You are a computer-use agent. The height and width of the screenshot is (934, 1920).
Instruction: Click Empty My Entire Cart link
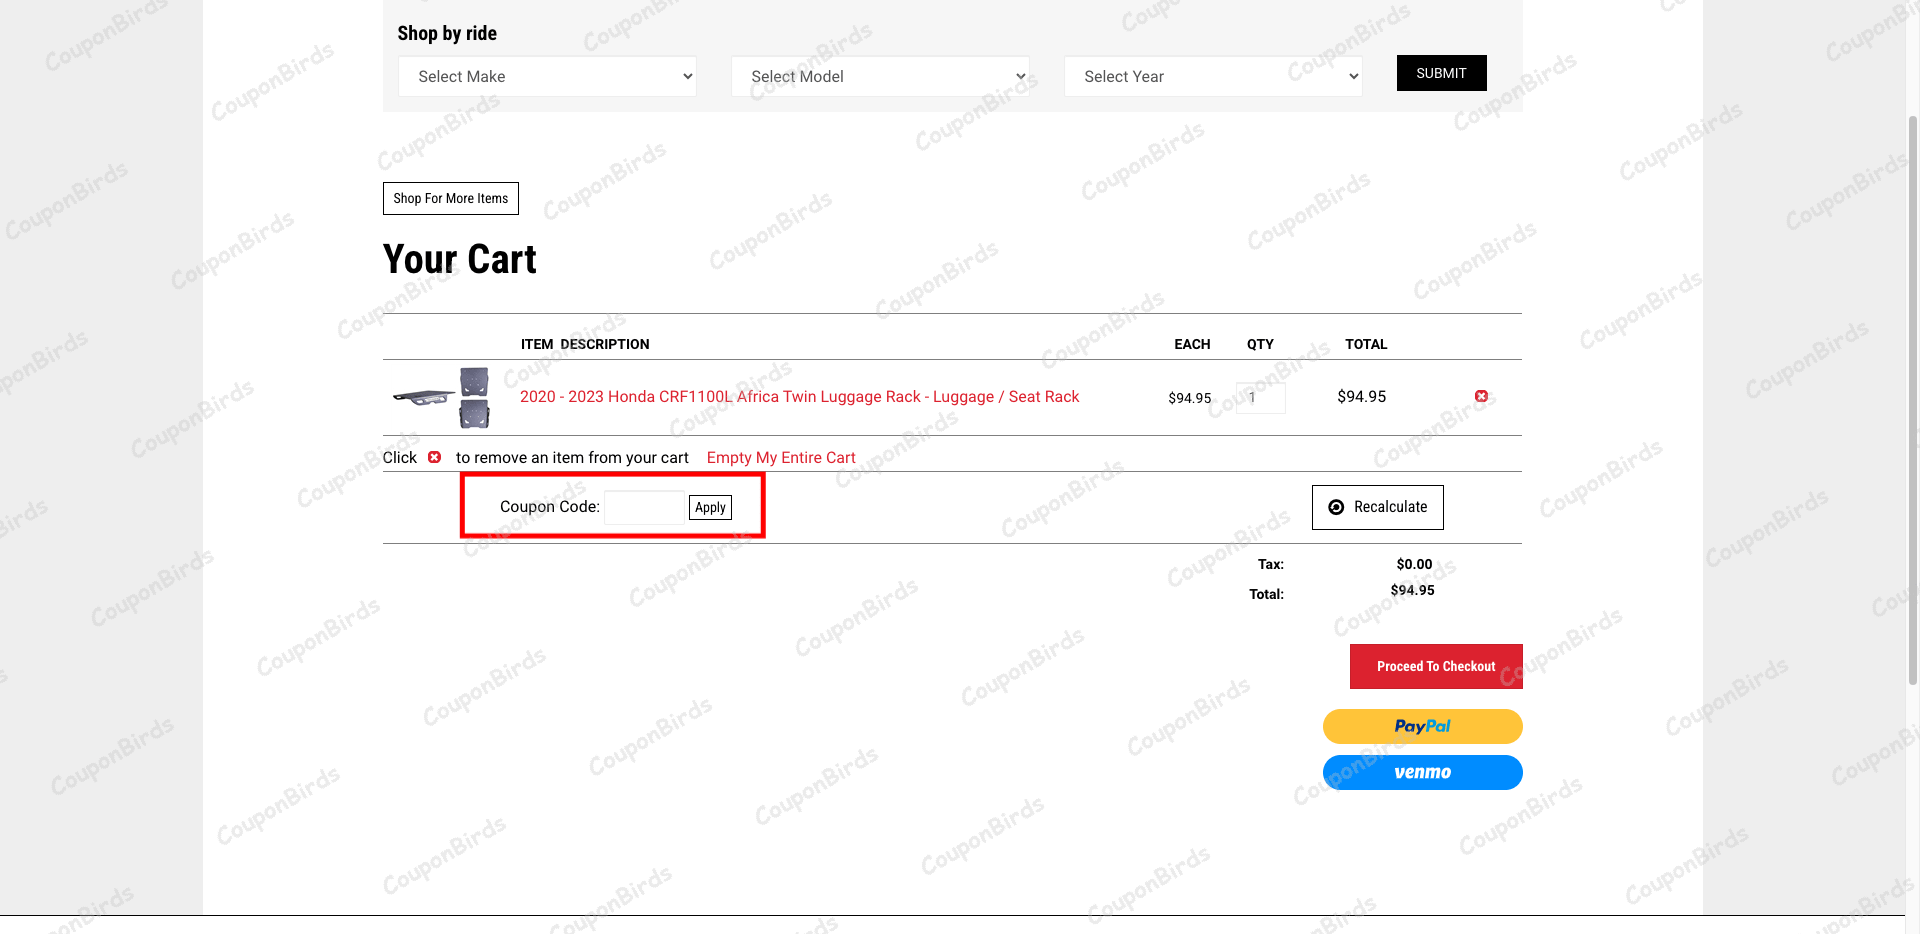click(781, 458)
